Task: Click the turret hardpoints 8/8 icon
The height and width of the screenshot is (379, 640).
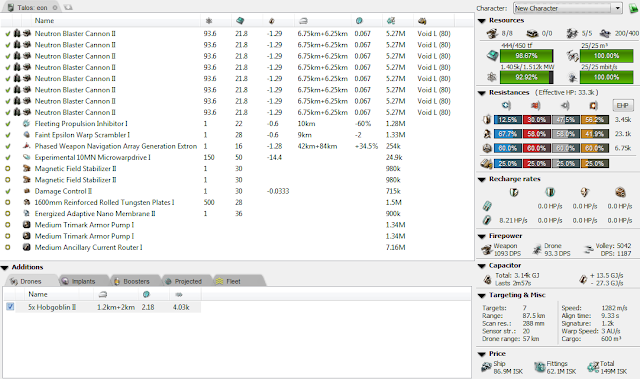Action: tap(492, 33)
